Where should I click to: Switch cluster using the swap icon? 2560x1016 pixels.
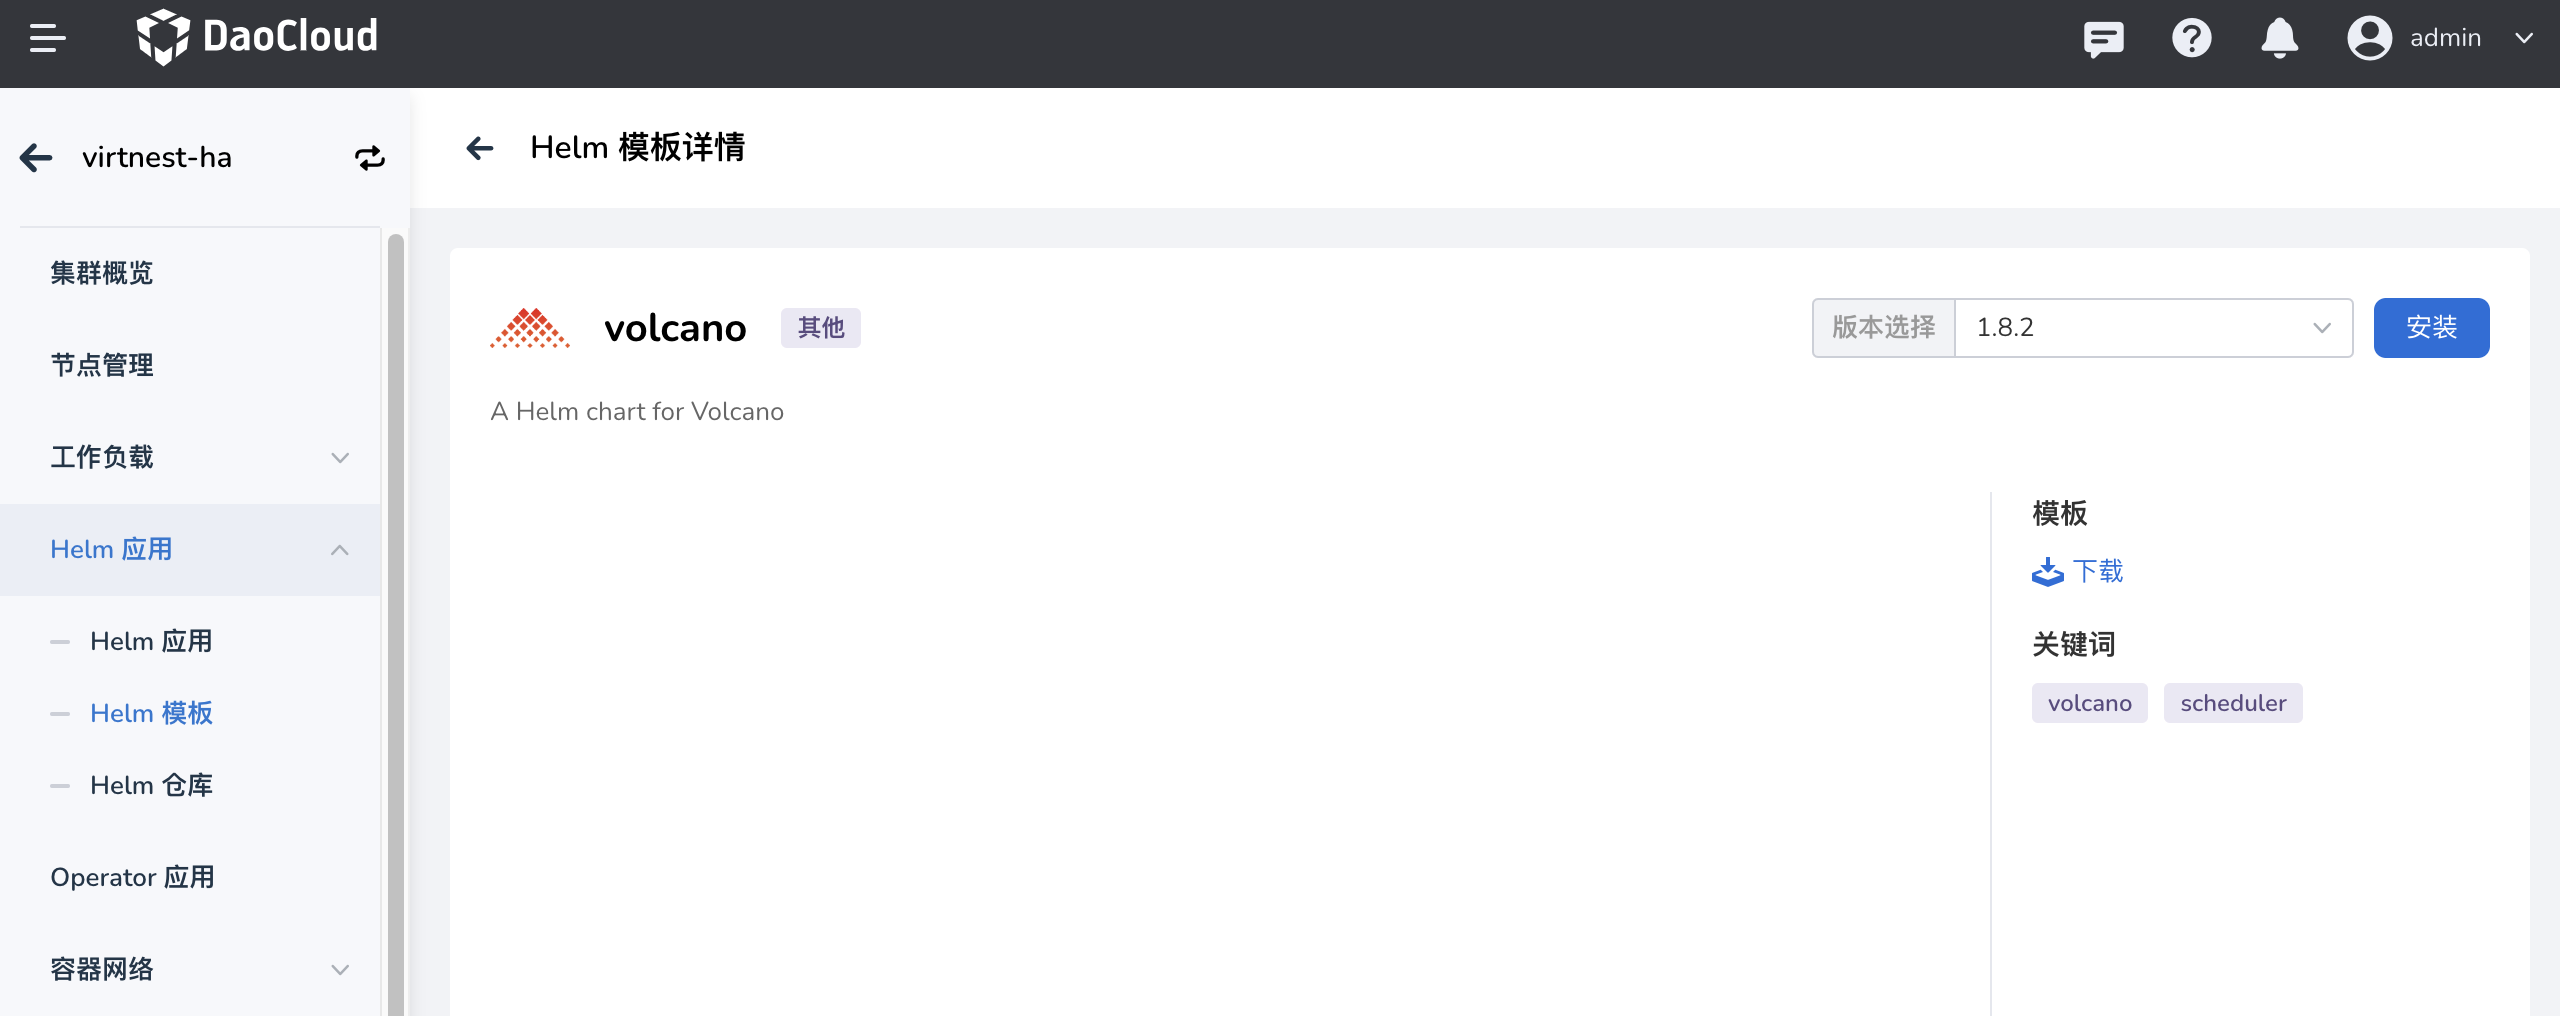(369, 158)
